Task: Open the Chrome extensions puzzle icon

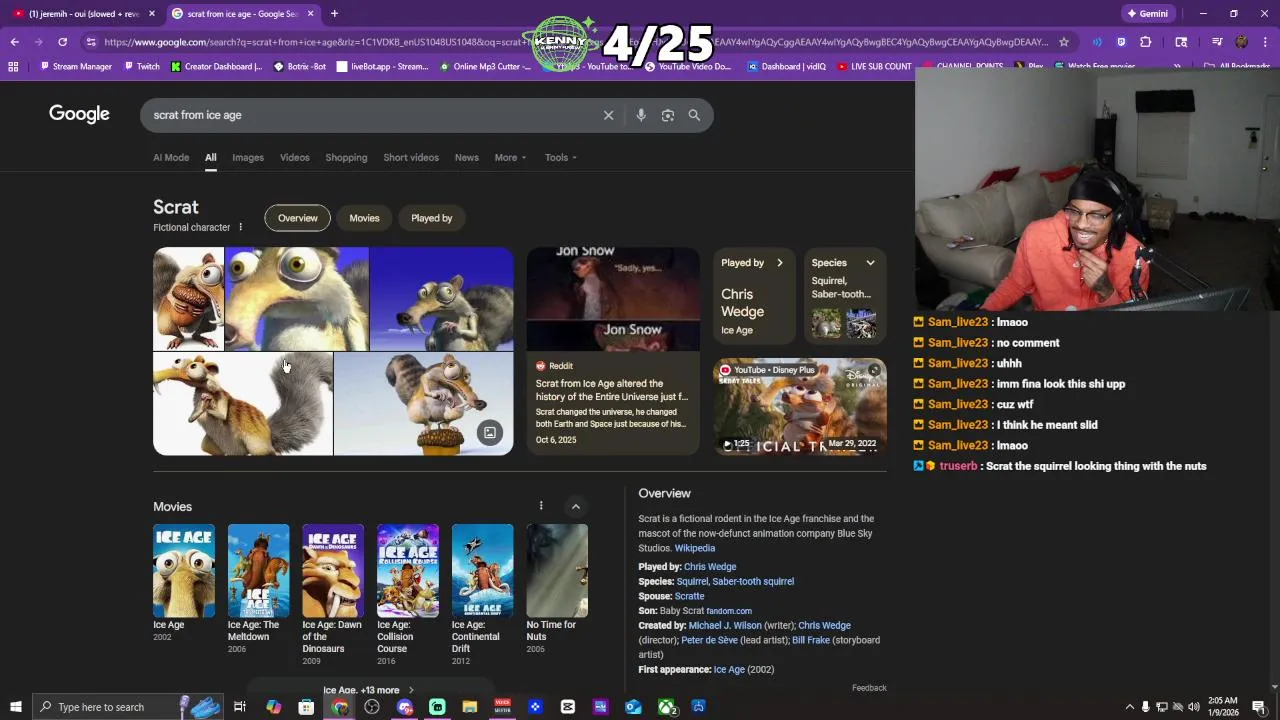Action: pyautogui.click(x=1146, y=42)
